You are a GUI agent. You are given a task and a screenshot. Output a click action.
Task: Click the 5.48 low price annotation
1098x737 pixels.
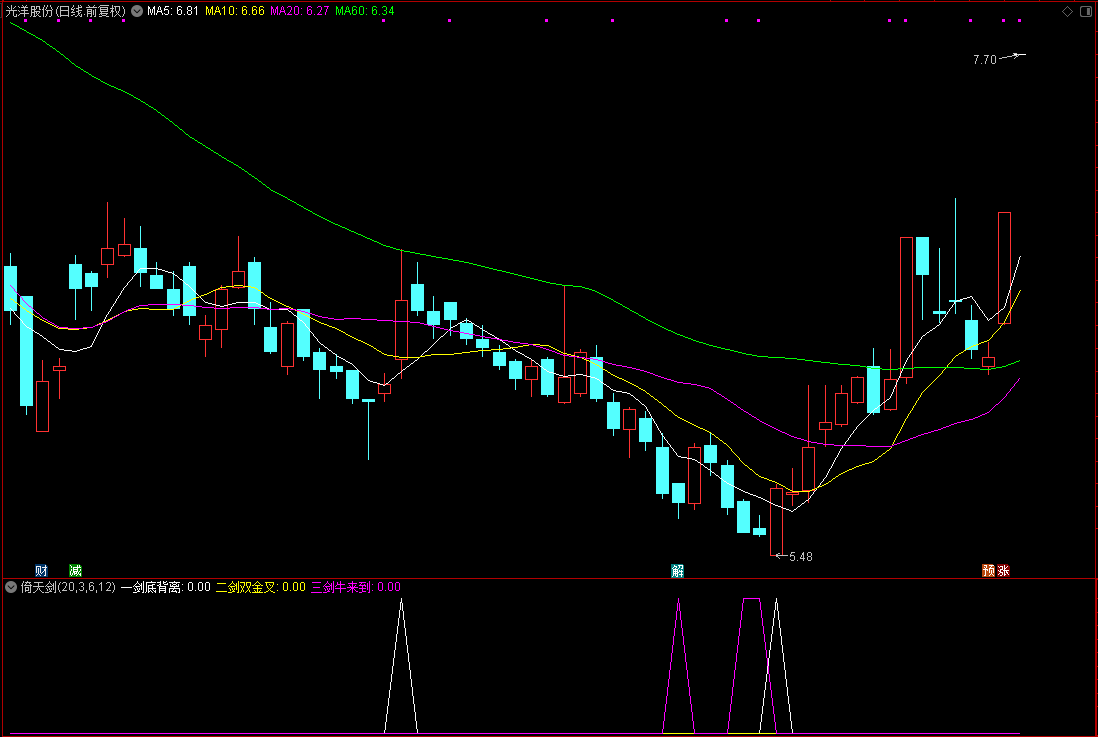[x=800, y=557]
